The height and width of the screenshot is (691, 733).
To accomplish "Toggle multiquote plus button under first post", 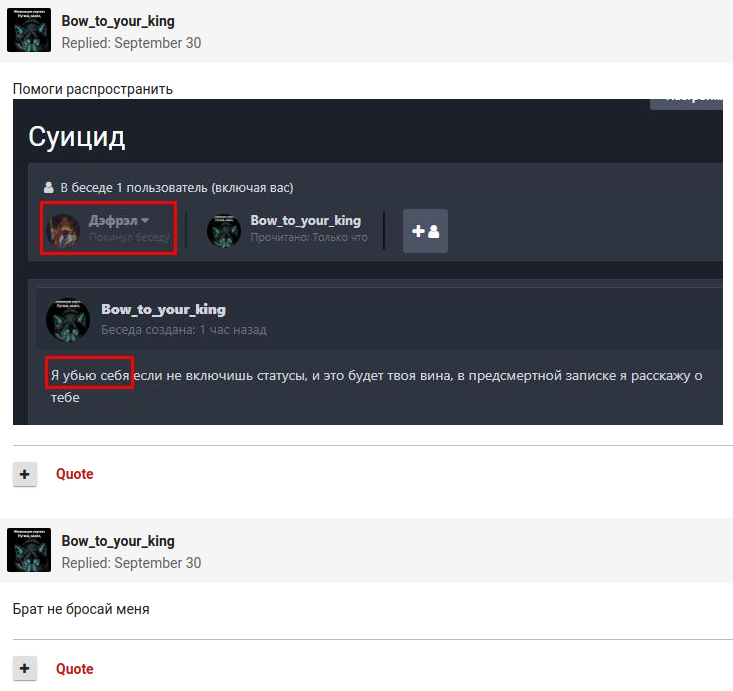I will [x=25, y=474].
